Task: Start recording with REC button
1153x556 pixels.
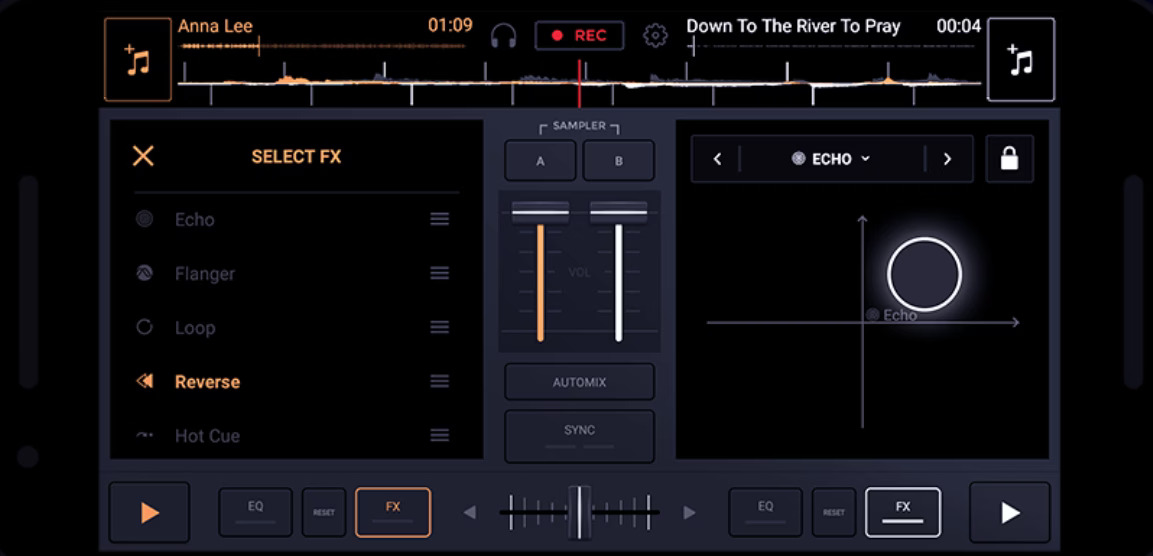Action: click(x=579, y=35)
